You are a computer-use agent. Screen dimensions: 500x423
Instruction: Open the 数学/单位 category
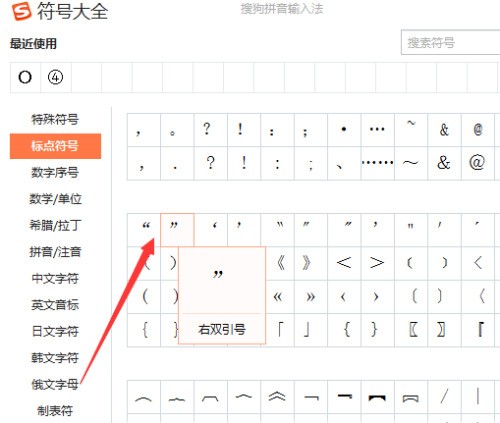tap(55, 199)
